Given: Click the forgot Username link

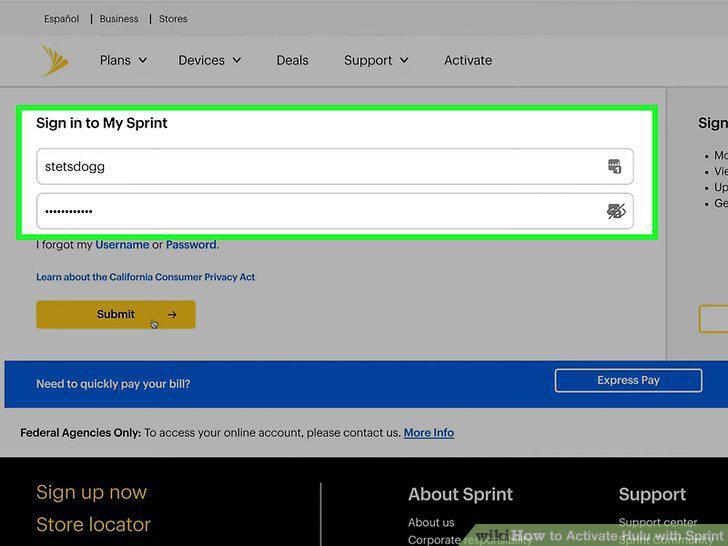Looking at the screenshot, I should [x=122, y=245].
